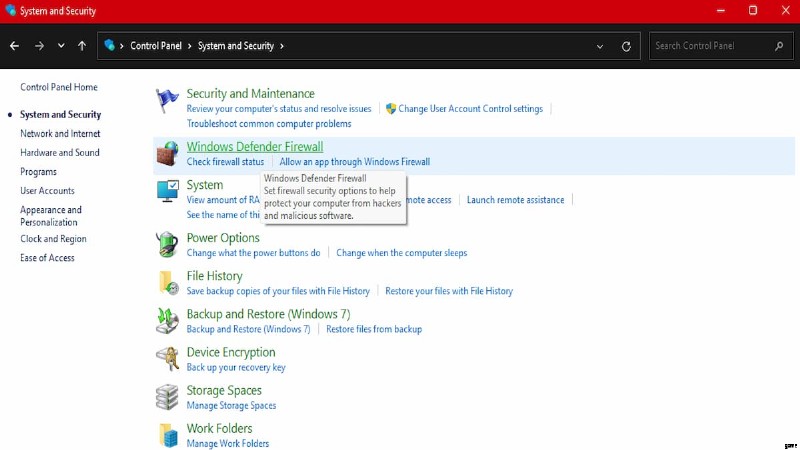Open the File History heading
The height and width of the screenshot is (450, 800).
[x=214, y=276]
